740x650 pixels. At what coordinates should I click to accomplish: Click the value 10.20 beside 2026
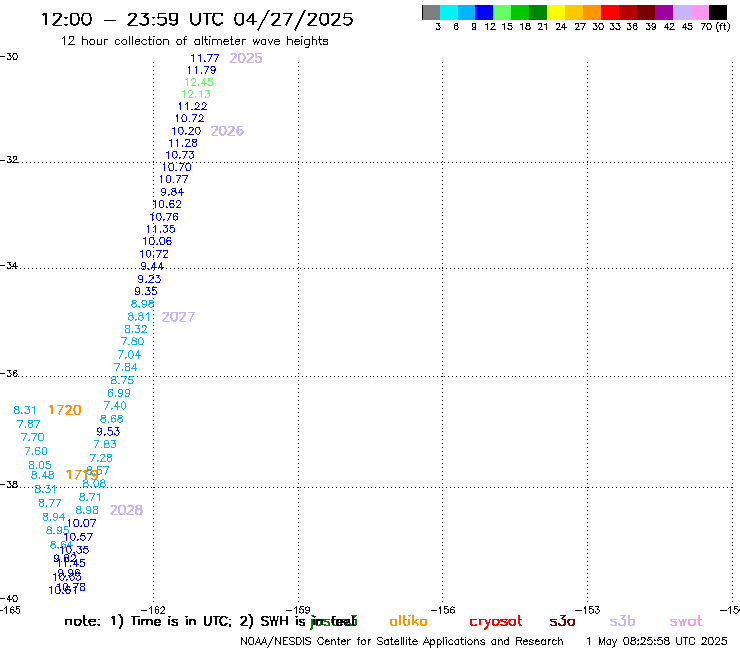pos(186,131)
